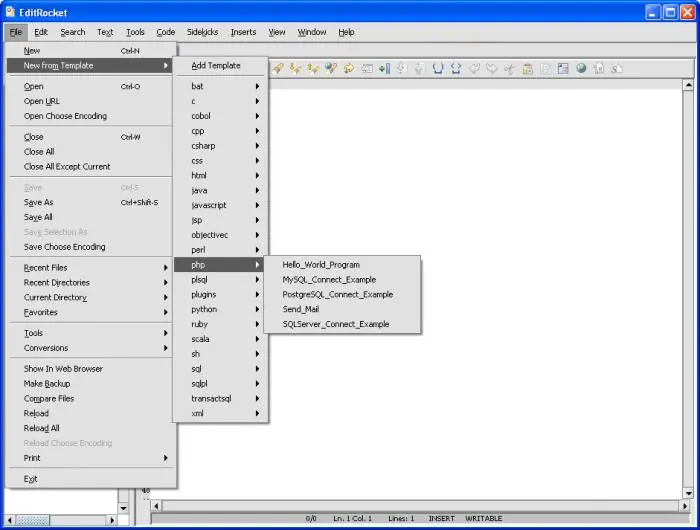The image size is (700, 530).
Task: Click vertical scrollbar up arrow
Action: pyautogui.click(x=688, y=84)
